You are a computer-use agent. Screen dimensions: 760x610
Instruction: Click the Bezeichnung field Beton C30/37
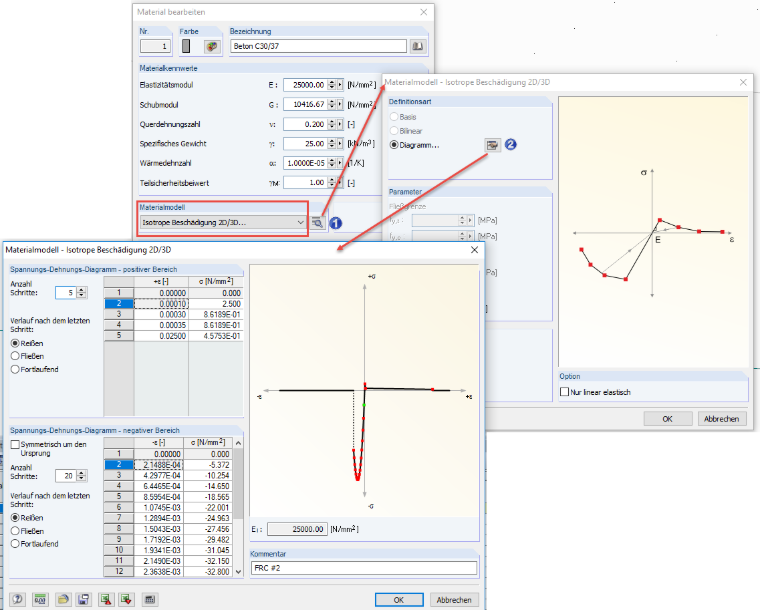click(x=318, y=47)
